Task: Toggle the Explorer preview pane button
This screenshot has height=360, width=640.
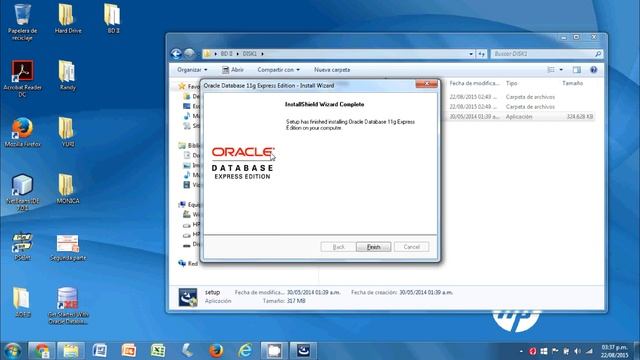Action: click(577, 70)
